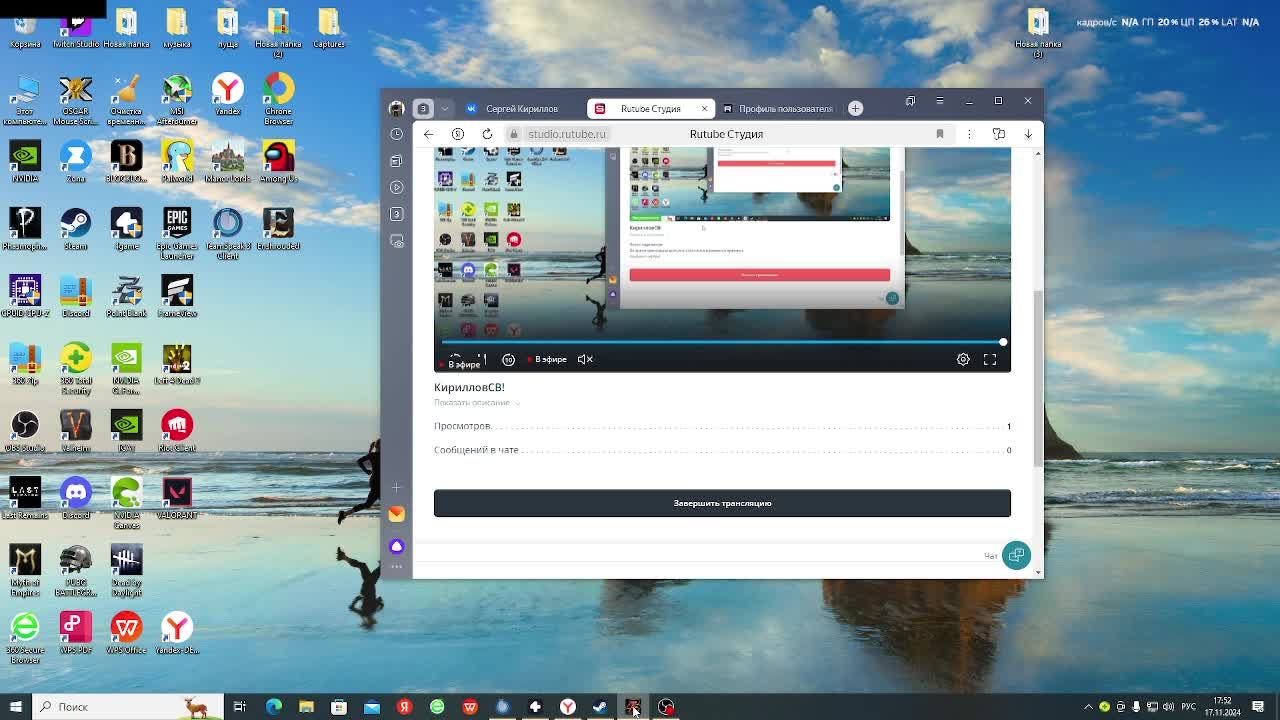
Task: Open the PUBG BATTLEGROUNDS shortcut
Action: (x=75, y=571)
